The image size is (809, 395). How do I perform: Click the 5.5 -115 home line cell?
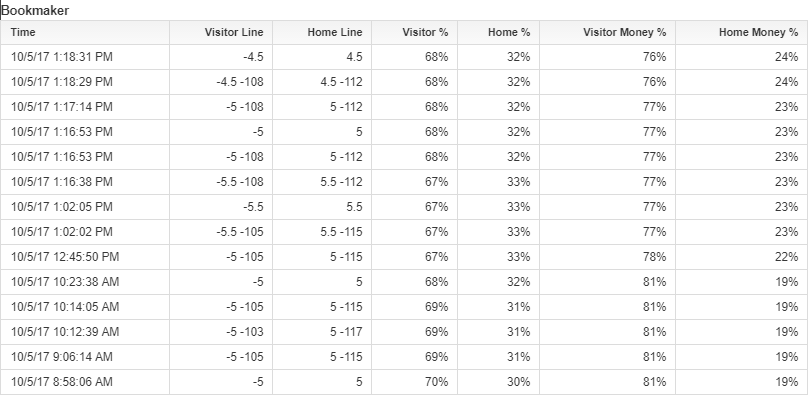pos(322,232)
